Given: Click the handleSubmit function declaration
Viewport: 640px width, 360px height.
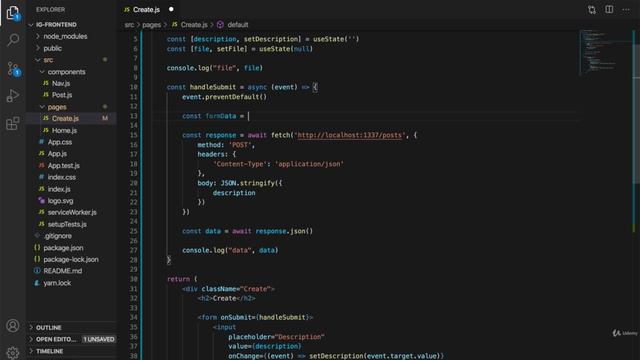Looking at the screenshot, I should (242, 87).
